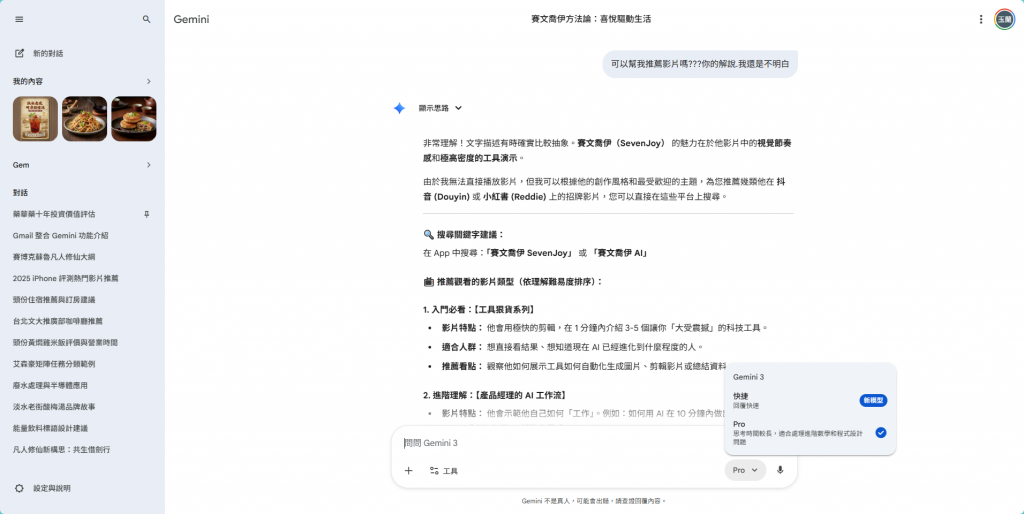Click the 對話 section heading

[20, 193]
